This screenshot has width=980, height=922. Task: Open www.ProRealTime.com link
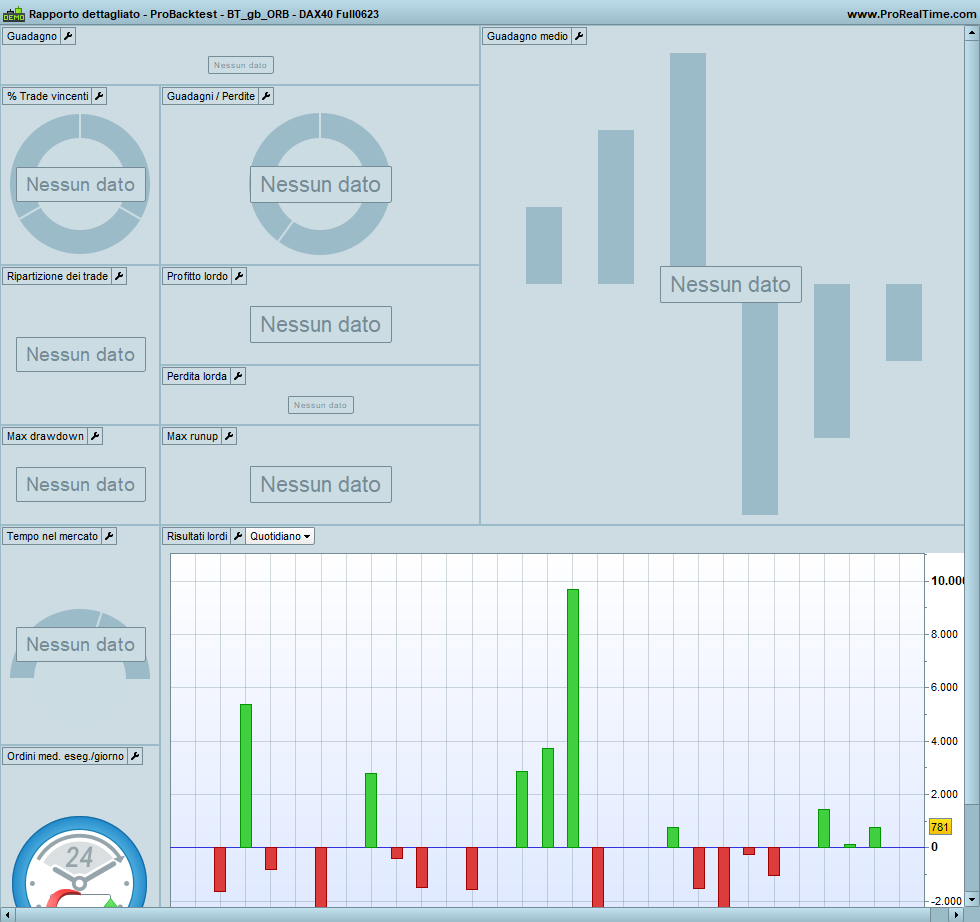pyautogui.click(x=911, y=14)
